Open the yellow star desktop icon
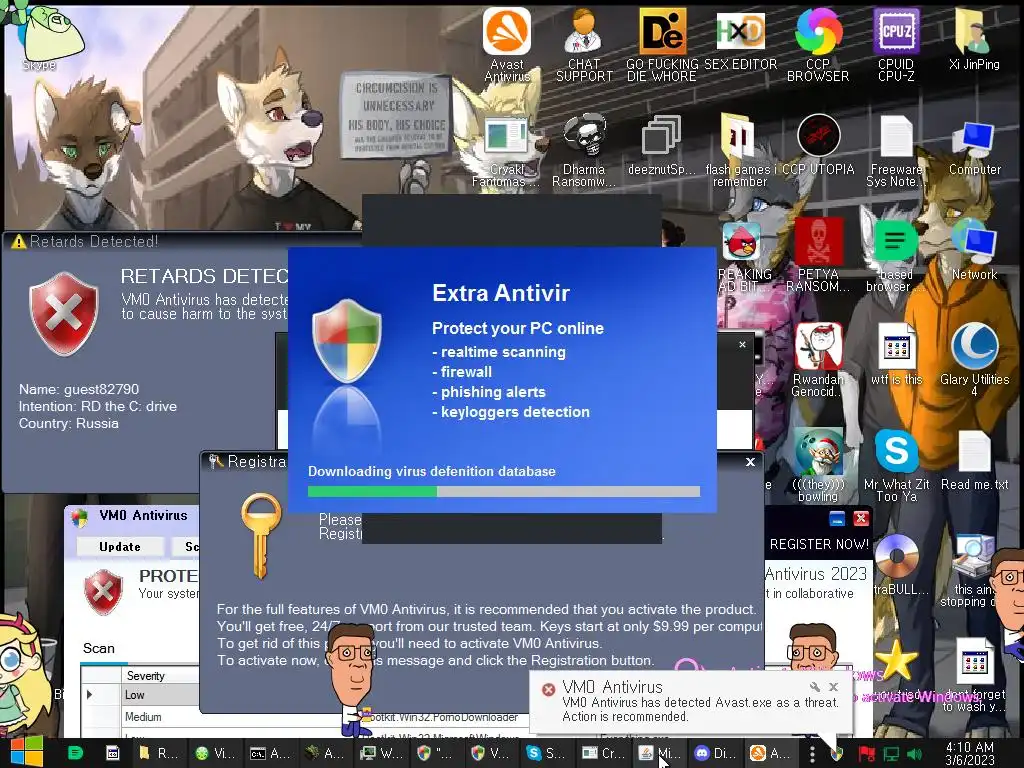 pyautogui.click(x=896, y=660)
